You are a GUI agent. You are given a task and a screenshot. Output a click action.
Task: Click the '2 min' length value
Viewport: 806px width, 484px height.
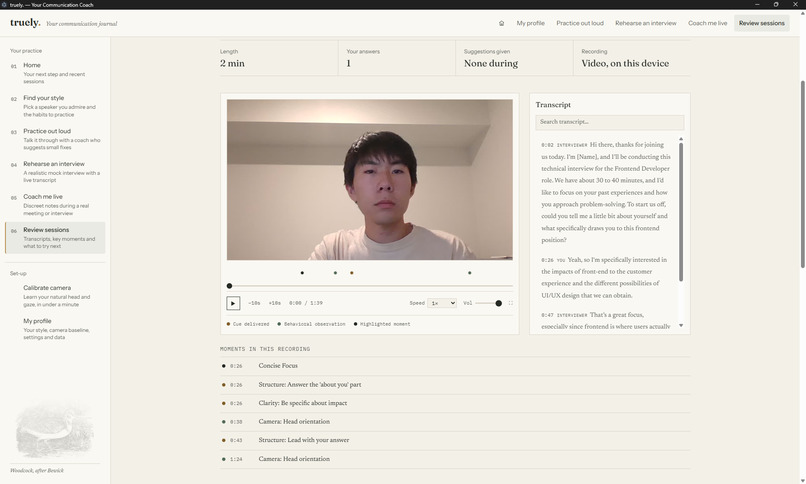coord(232,63)
